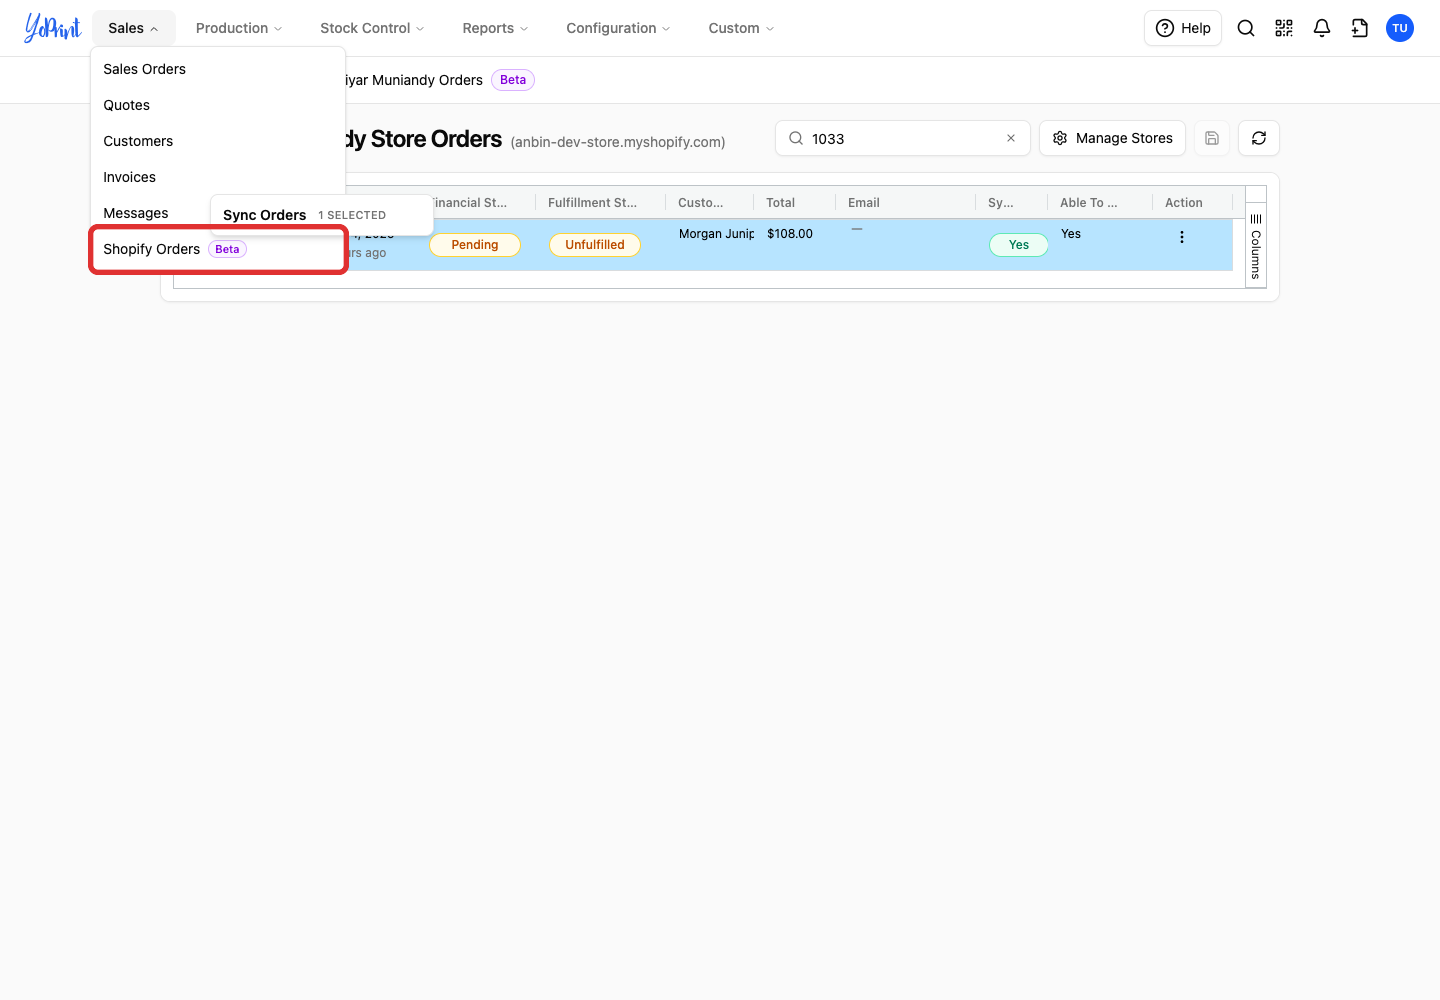Open the notifications bell
The image size is (1440, 1000).
coord(1322,28)
